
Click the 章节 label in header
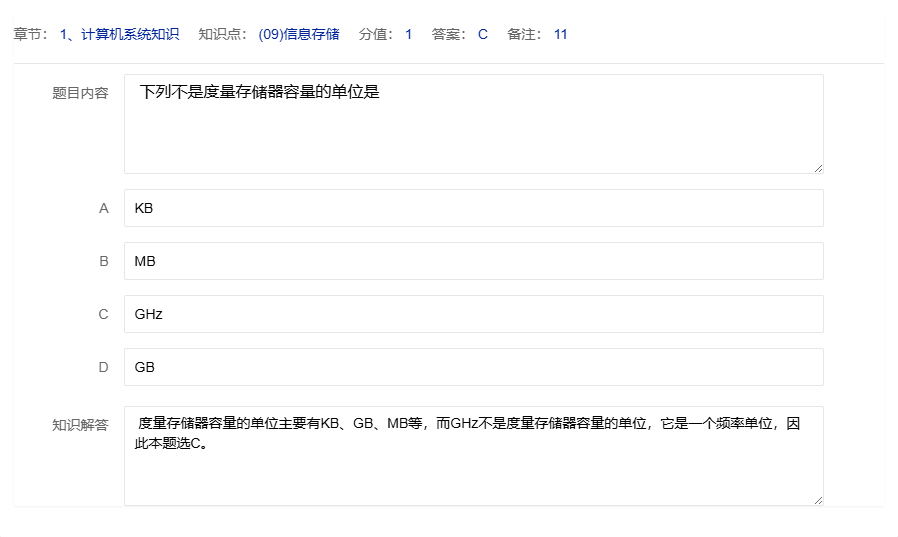31,34
